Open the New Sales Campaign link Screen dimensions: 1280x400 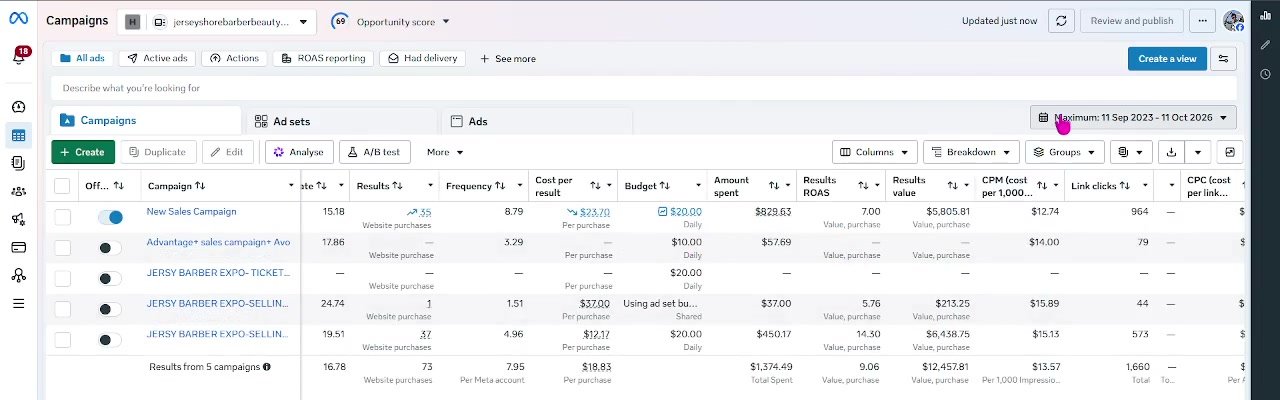[192, 211]
